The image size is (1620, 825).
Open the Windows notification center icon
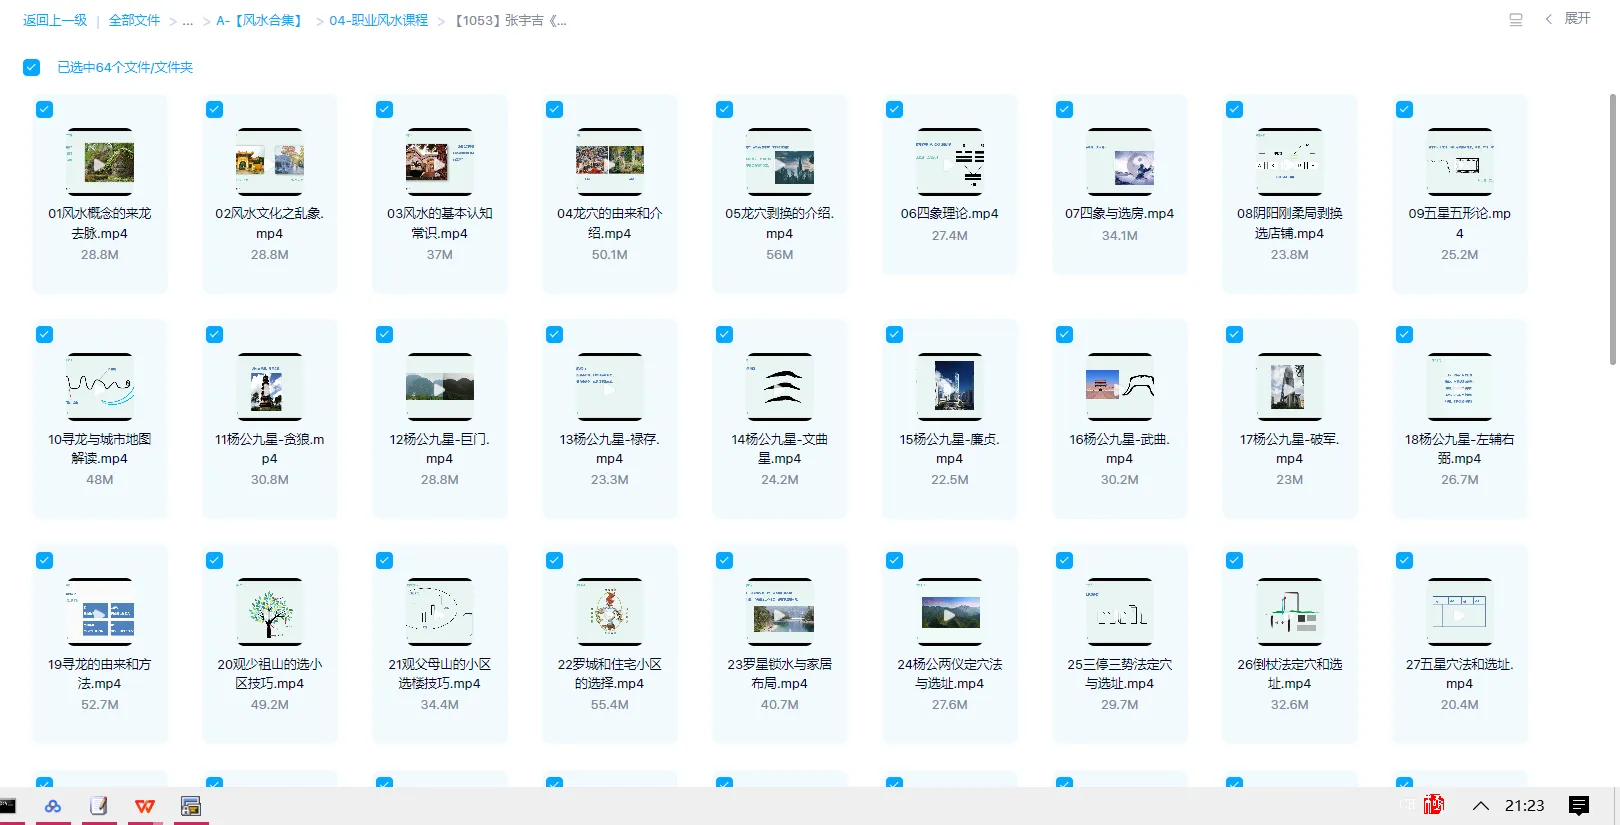[1579, 805]
